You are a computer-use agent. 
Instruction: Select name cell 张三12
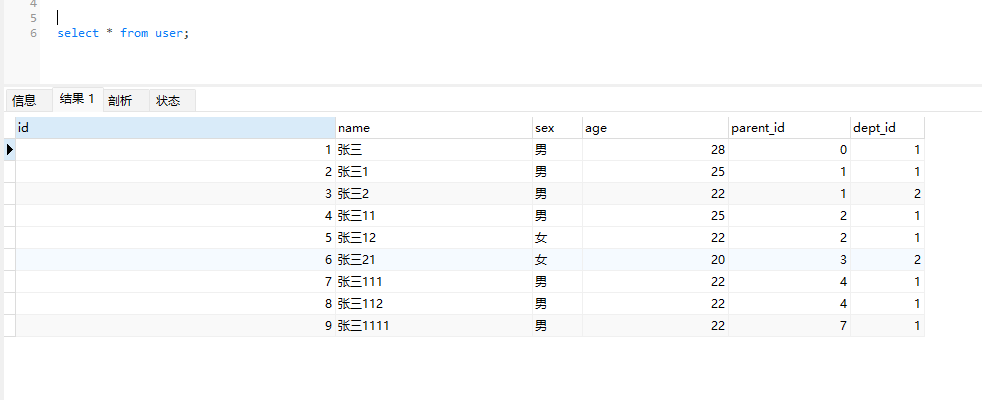click(x=434, y=237)
